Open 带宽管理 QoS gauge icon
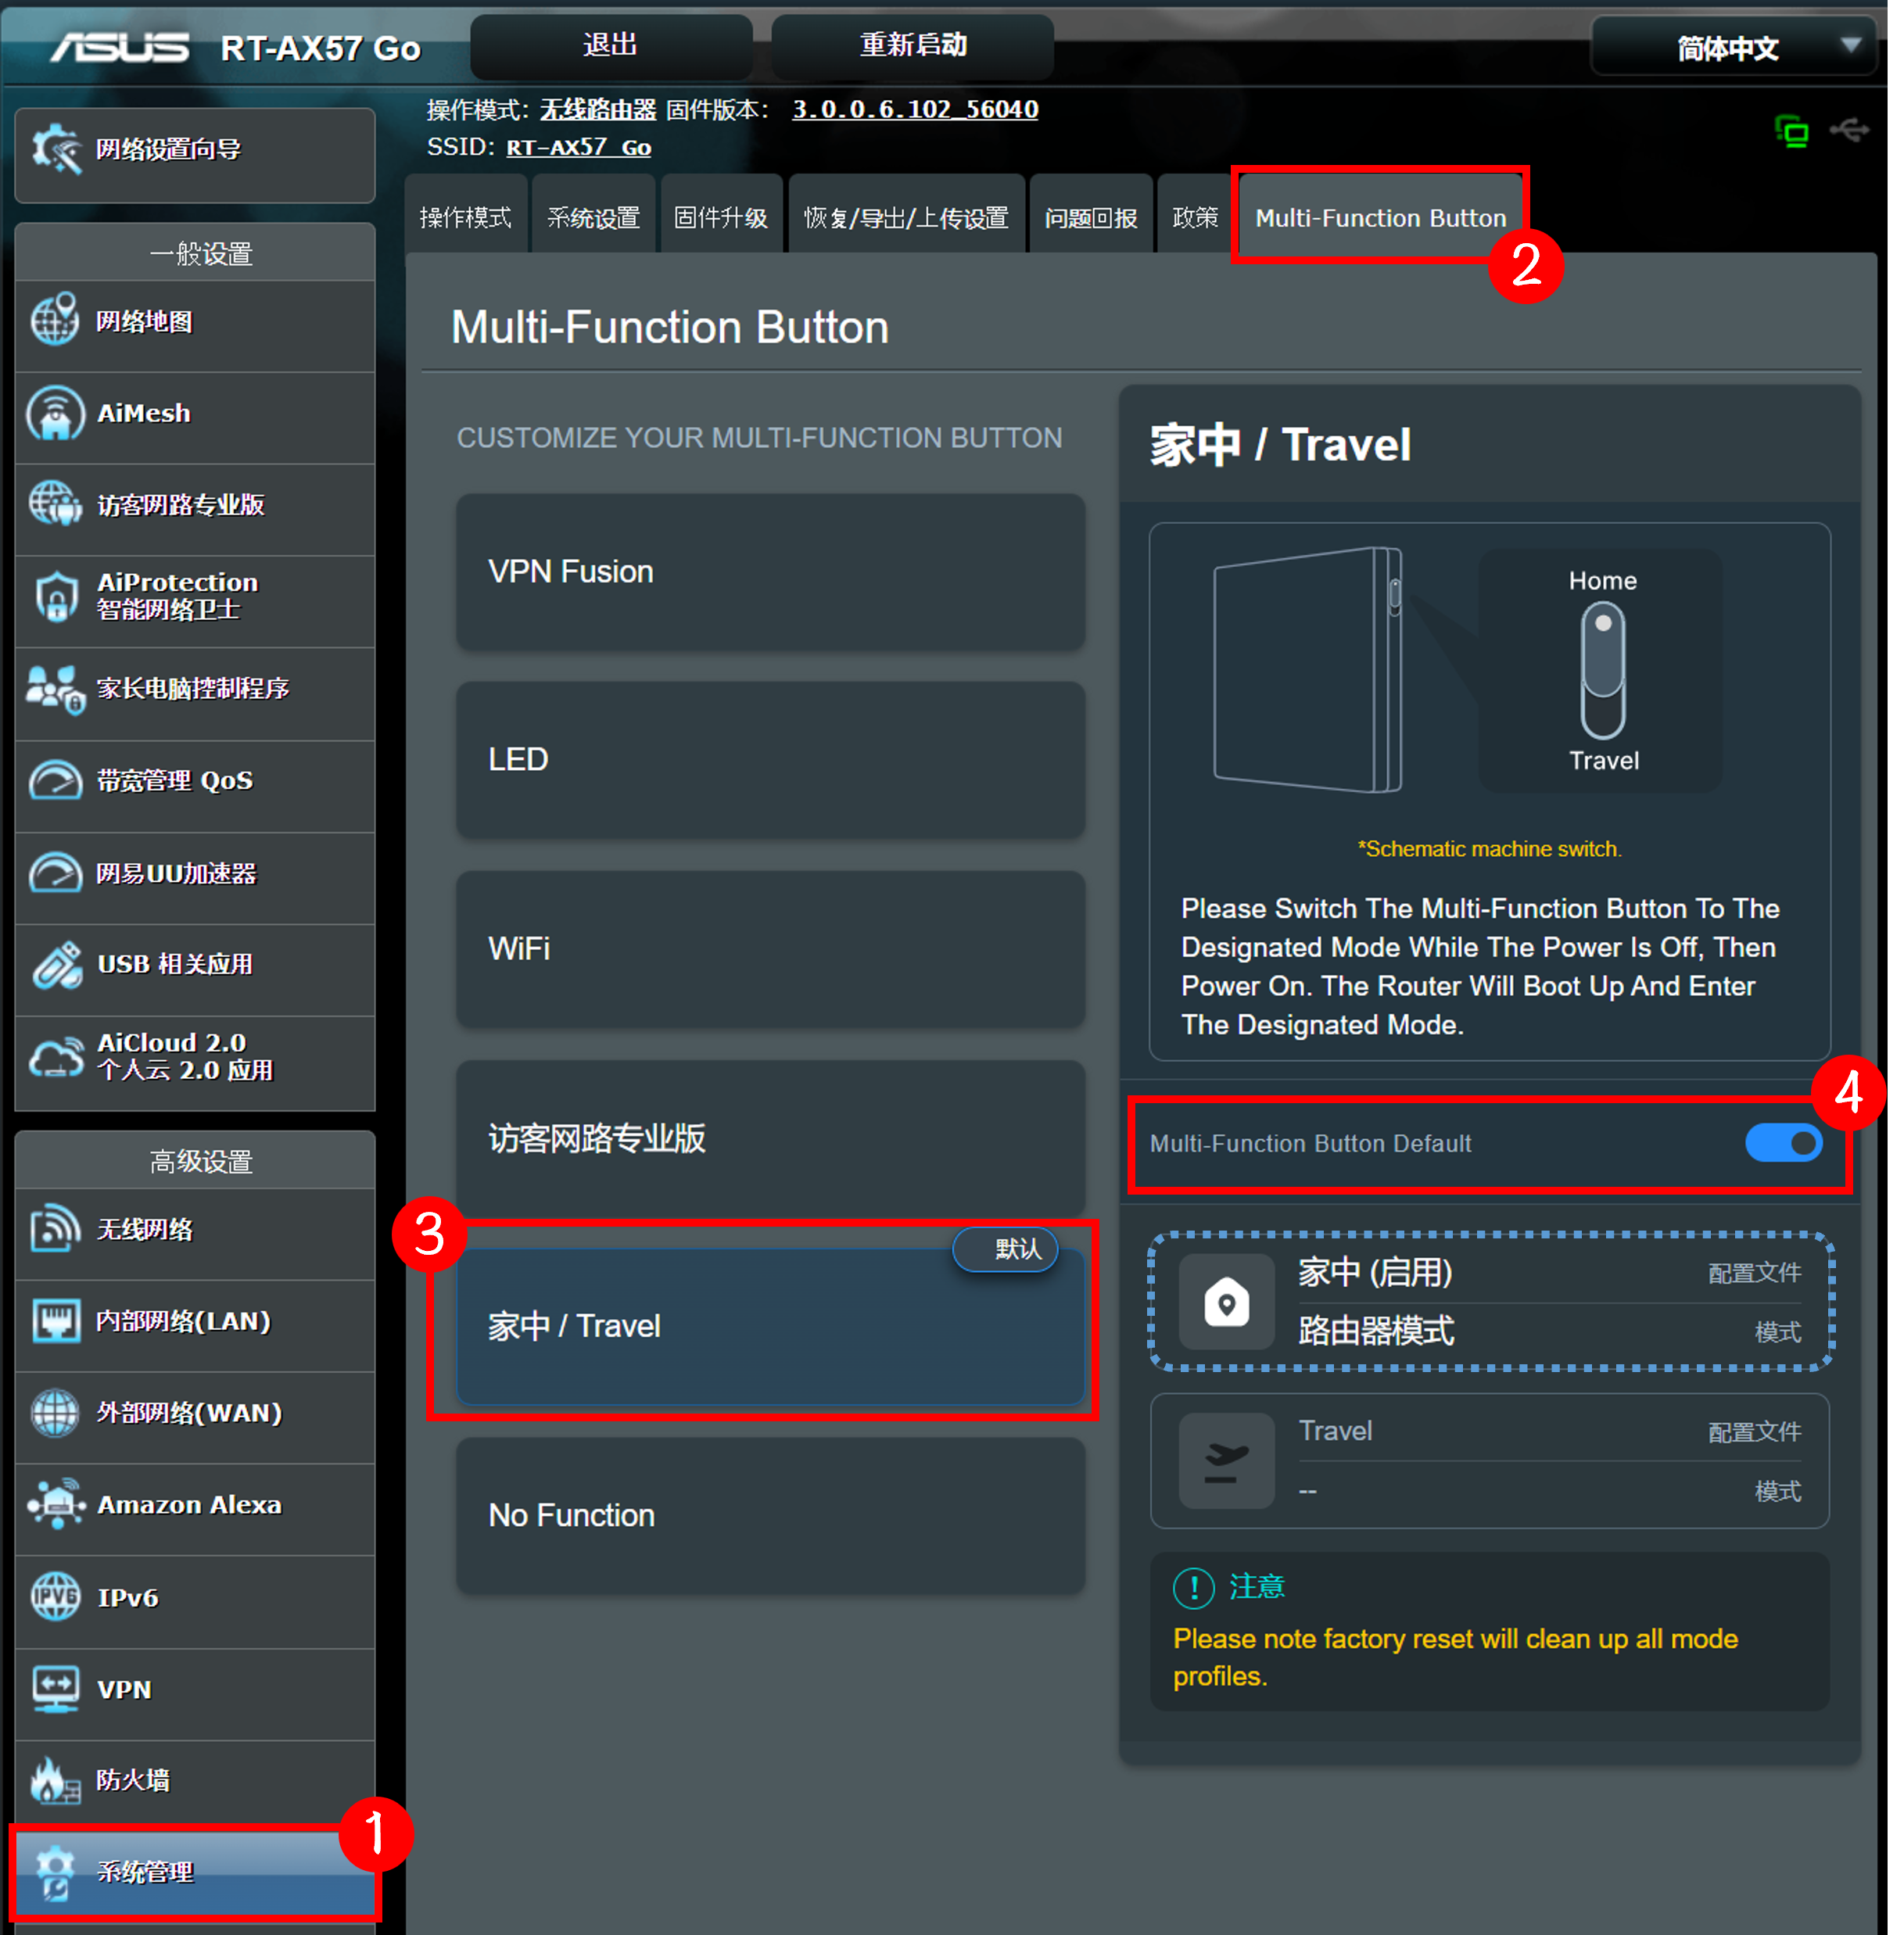This screenshot has width=1904, height=1935. (x=55, y=780)
